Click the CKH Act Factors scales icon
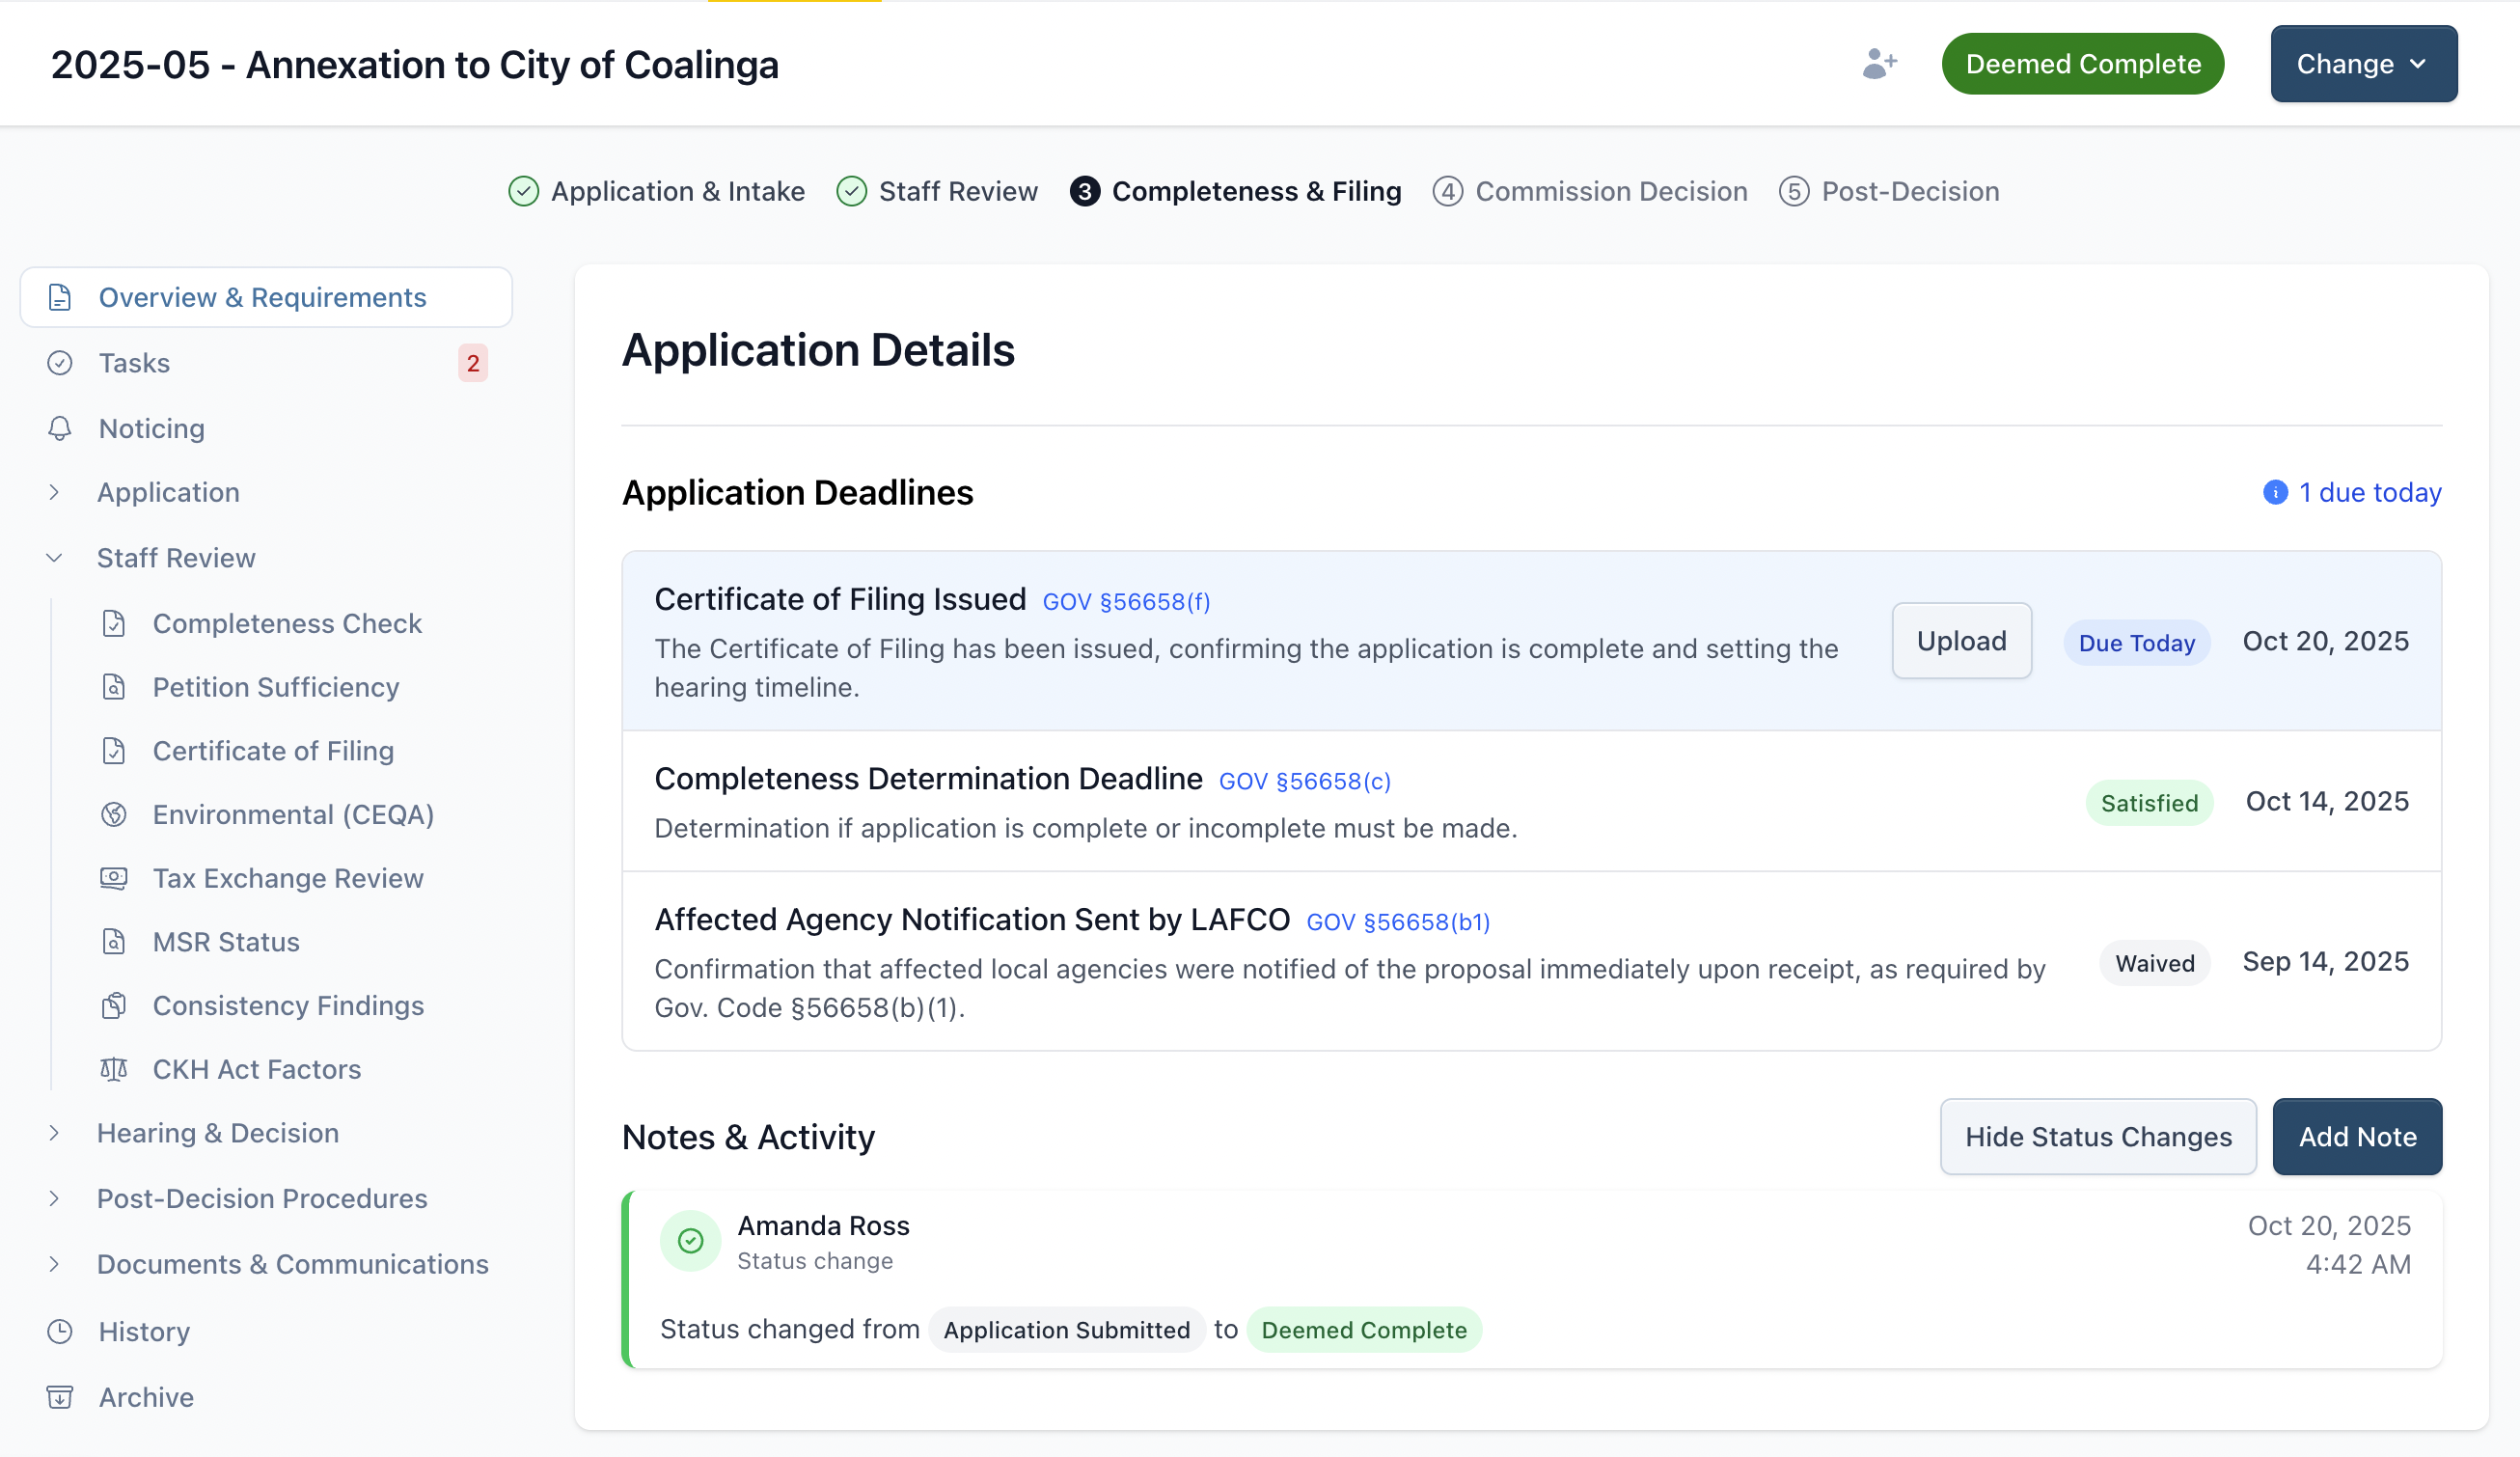This screenshot has width=2520, height=1457. click(x=113, y=1068)
